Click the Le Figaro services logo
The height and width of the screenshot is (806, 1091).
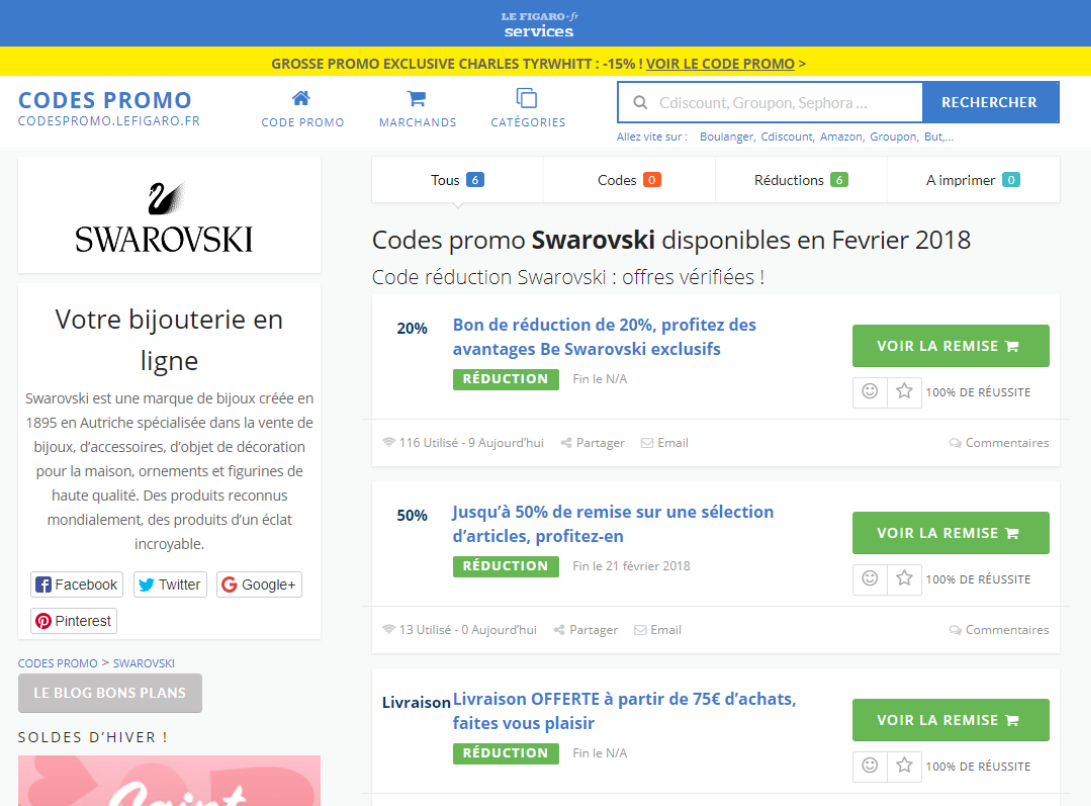click(x=539, y=24)
